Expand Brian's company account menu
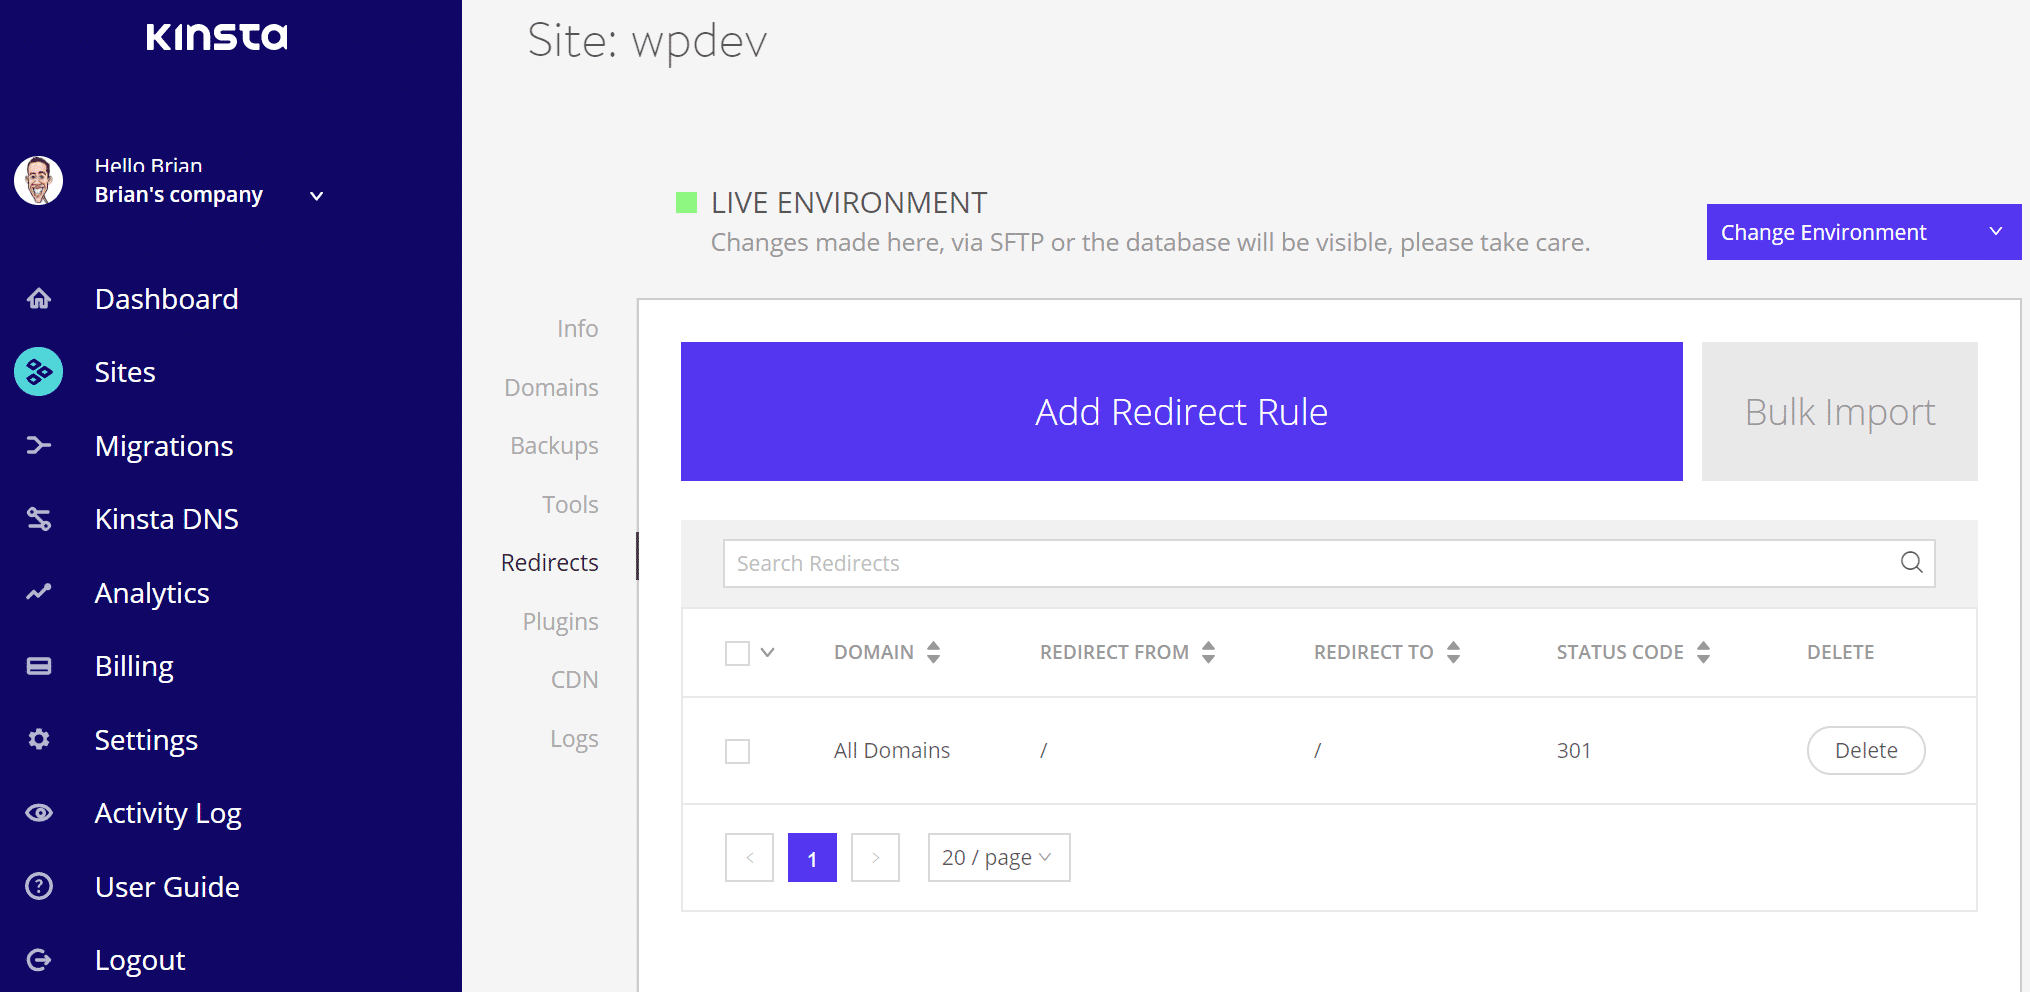Screen dimensions: 2030x992 316,196
